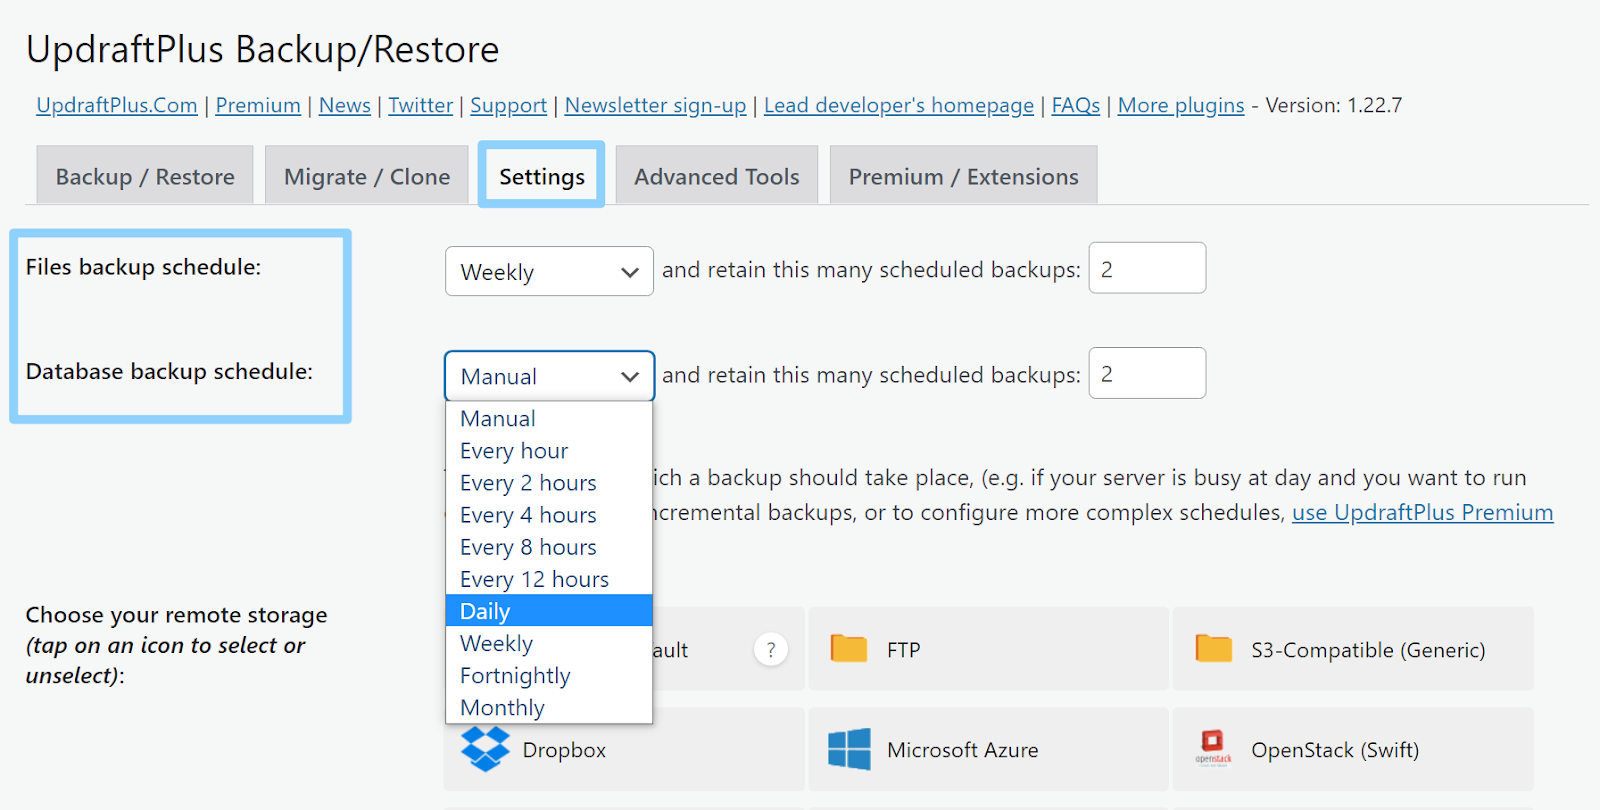Click the question mark help icon
1600x810 pixels.
pyautogui.click(x=770, y=650)
